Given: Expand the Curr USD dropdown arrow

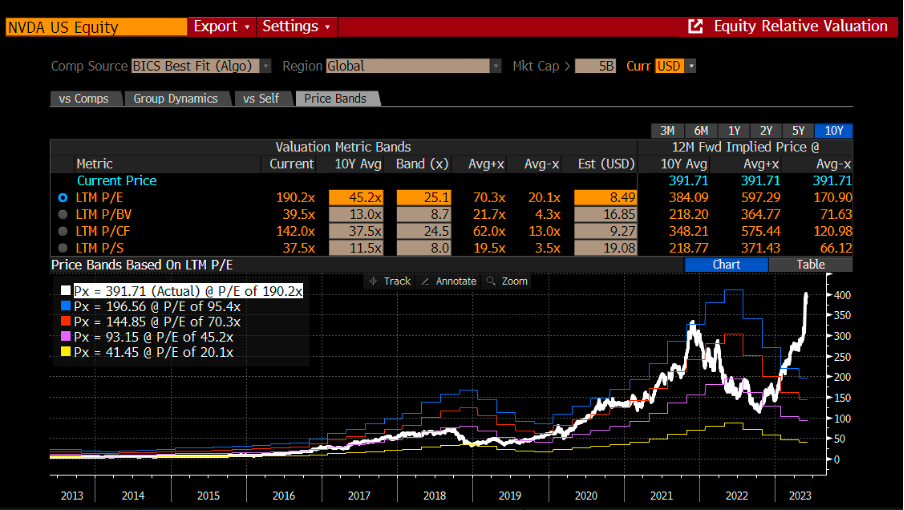Looking at the screenshot, I should click(691, 66).
